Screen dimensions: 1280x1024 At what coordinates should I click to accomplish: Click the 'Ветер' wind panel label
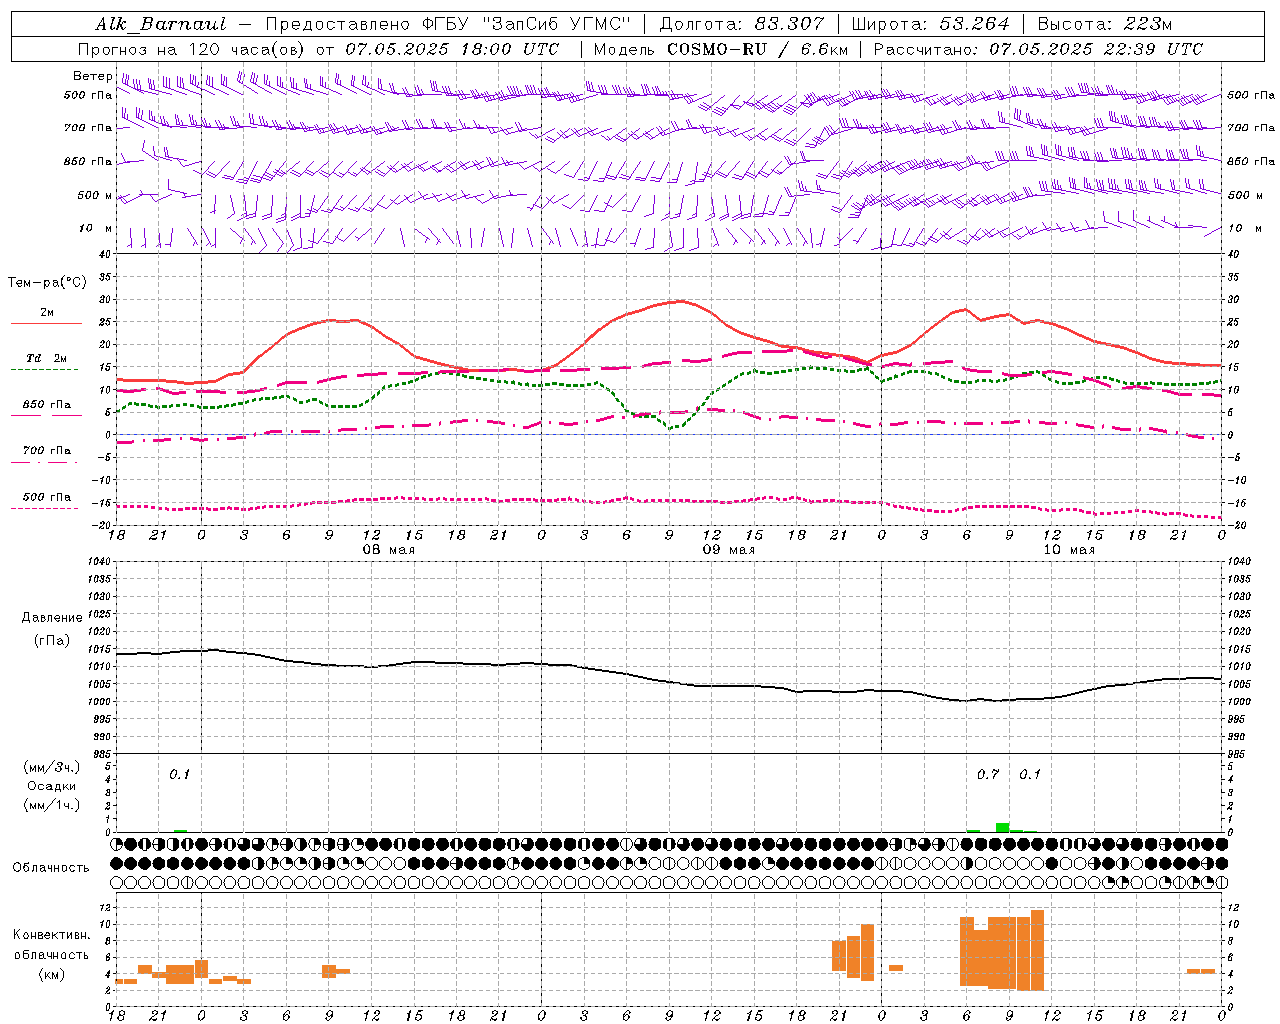coord(92,76)
